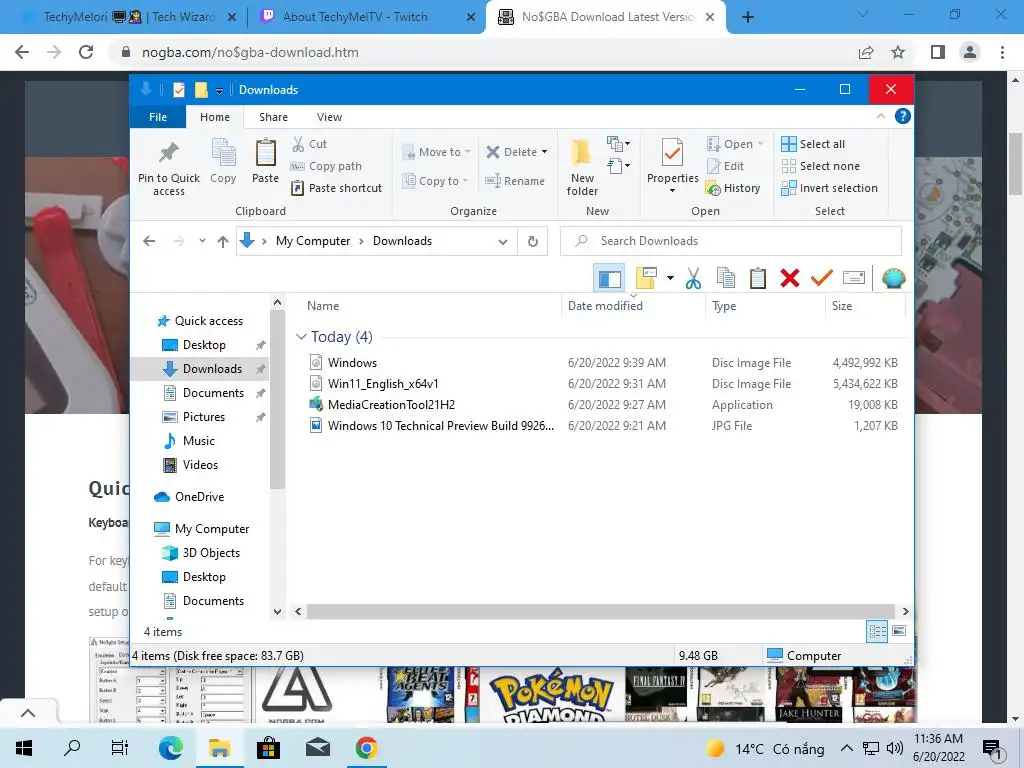Open recent locations dropdown arrow
The image size is (1024, 768).
click(x=202, y=241)
